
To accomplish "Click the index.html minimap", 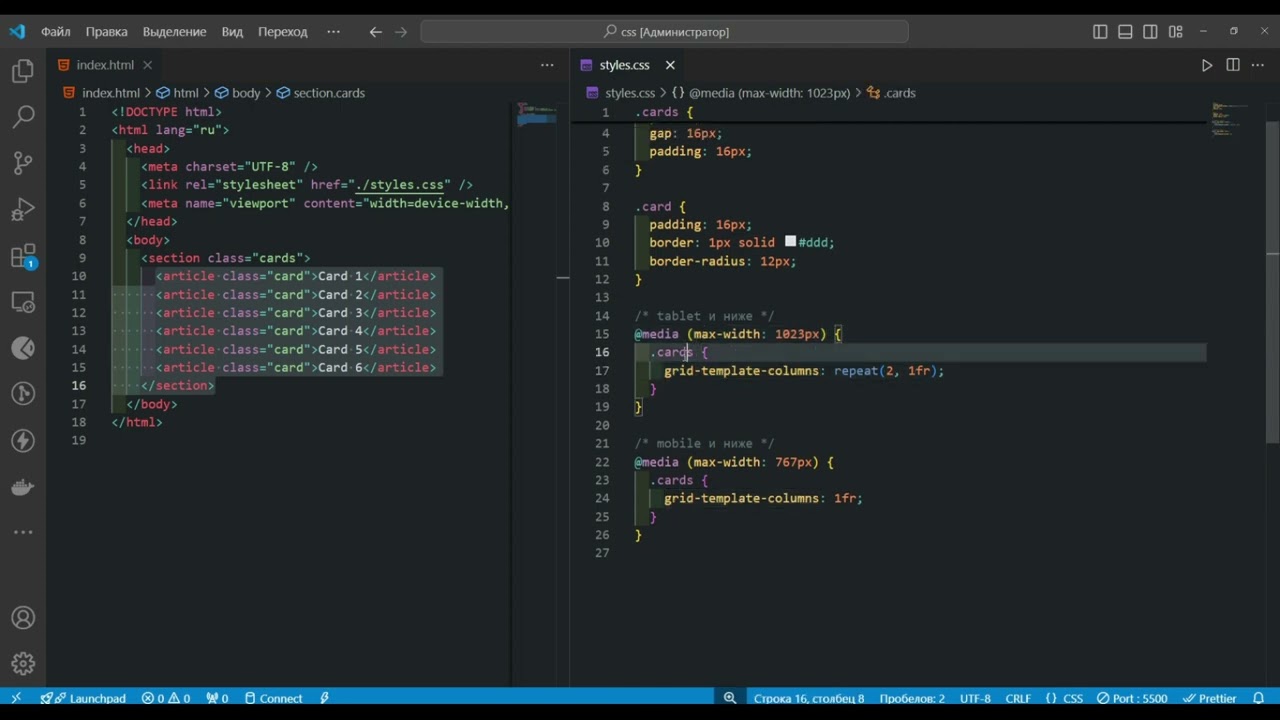I will pos(536,114).
